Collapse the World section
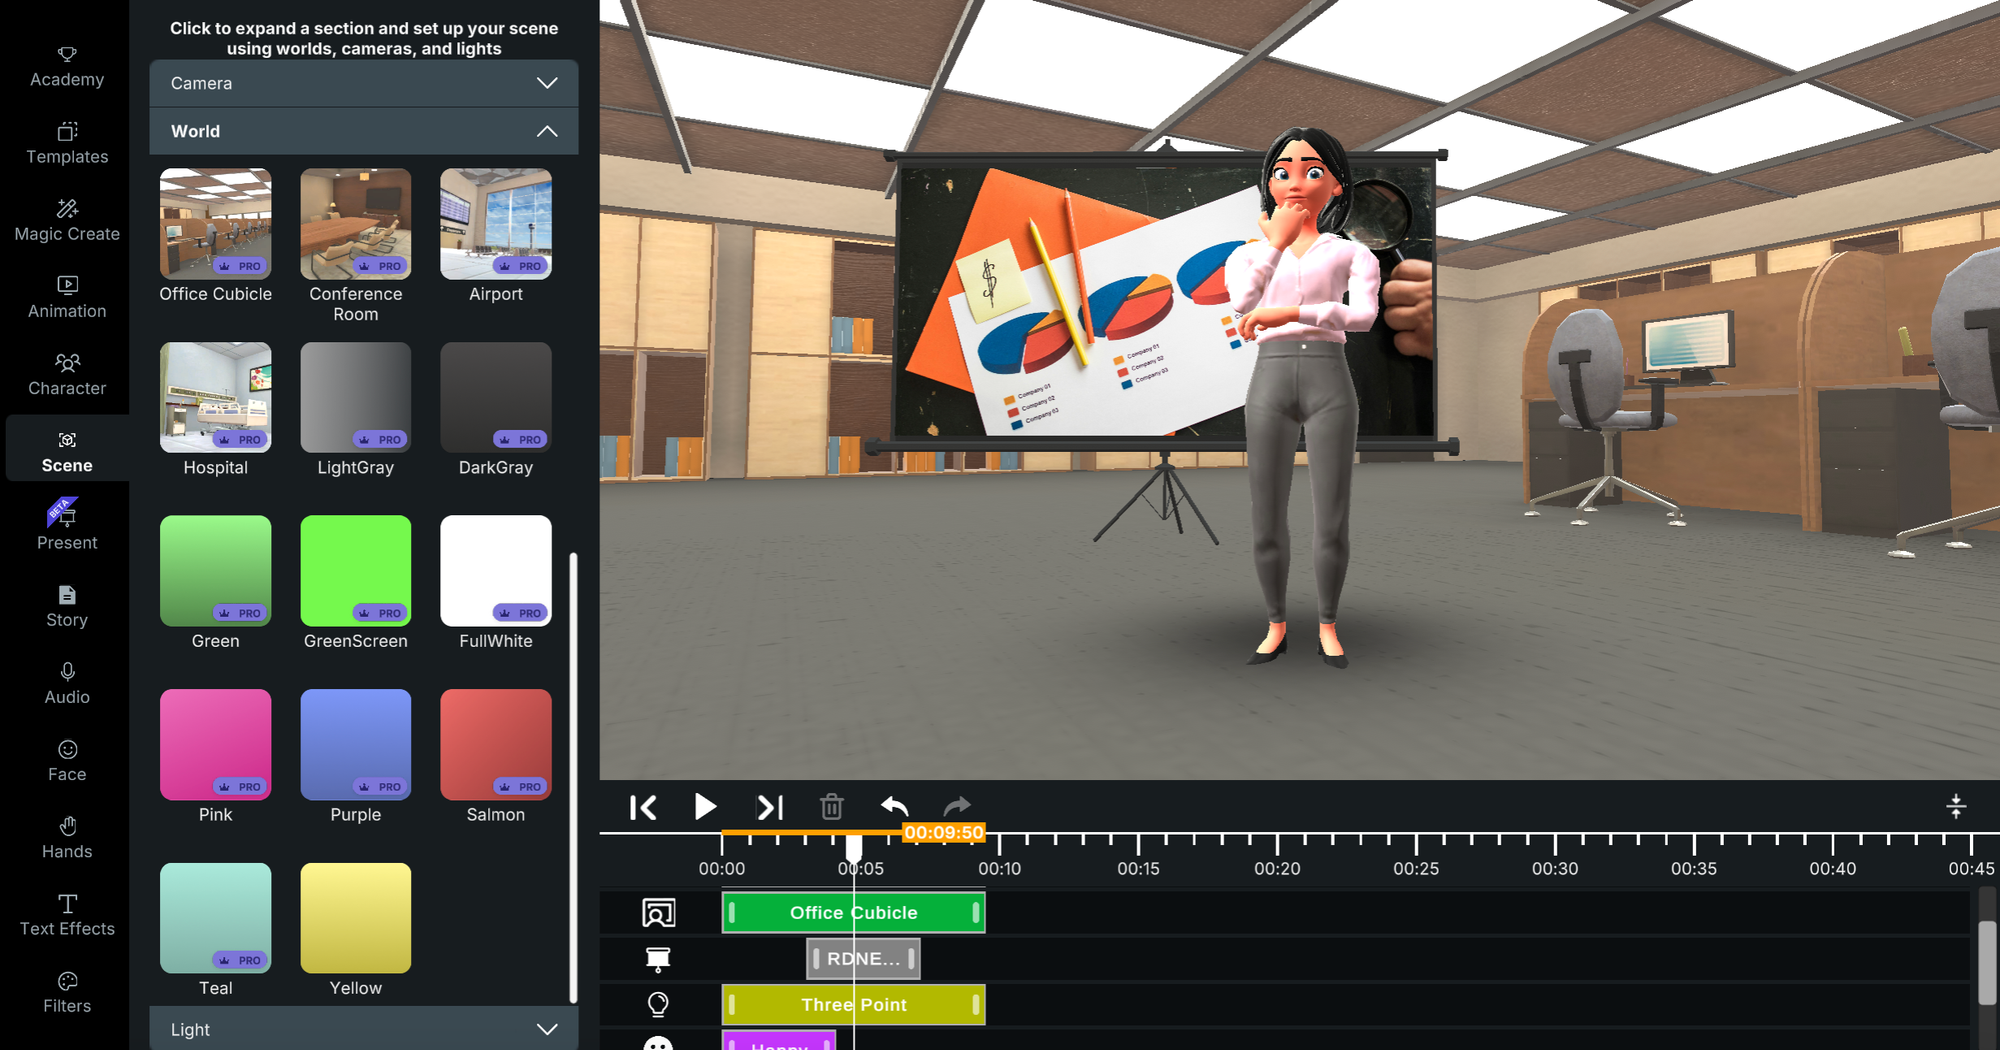This screenshot has height=1050, width=2000. 362,131
